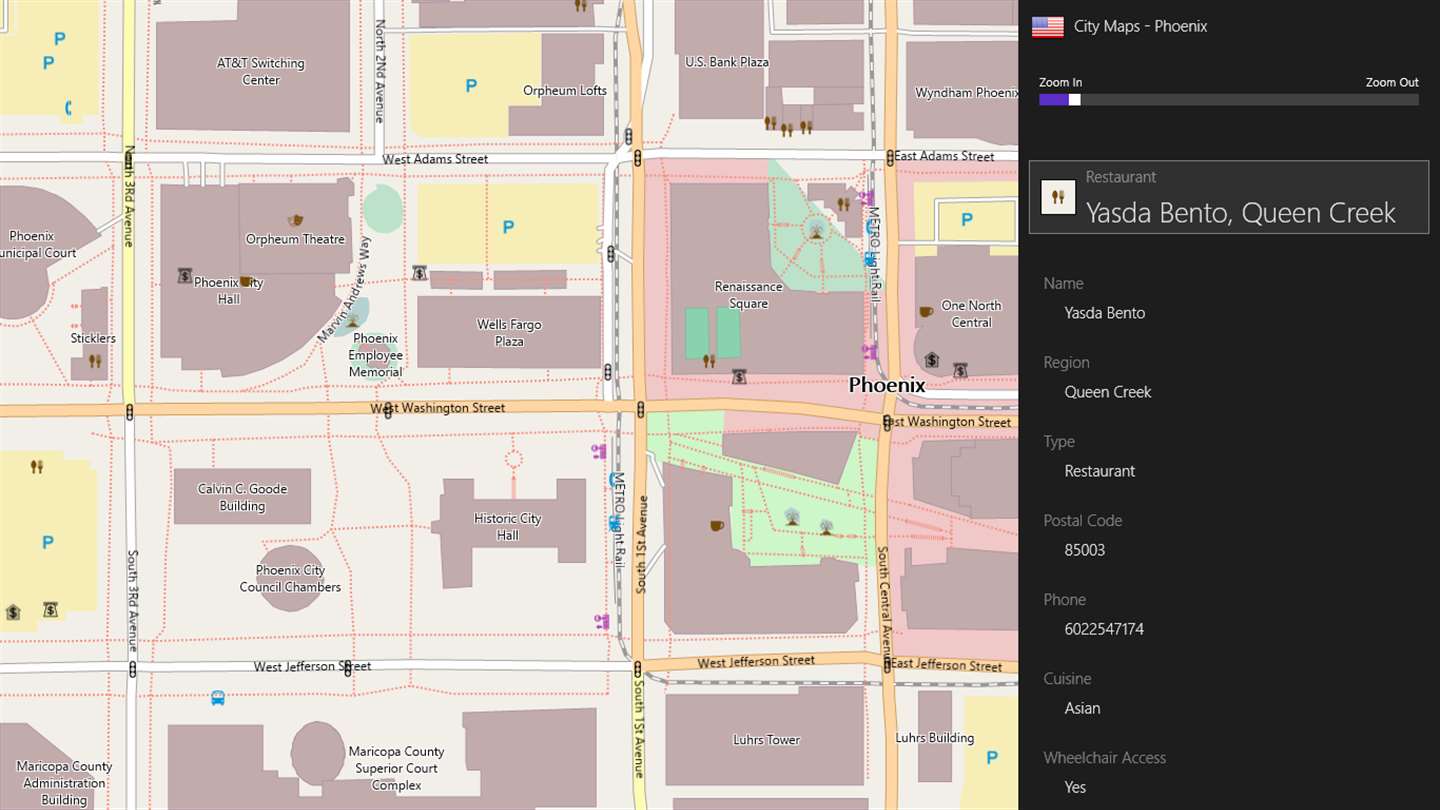Click the memorial icon above Phoenix Employee Memorial
This screenshot has height=810, width=1440.
coord(352,320)
